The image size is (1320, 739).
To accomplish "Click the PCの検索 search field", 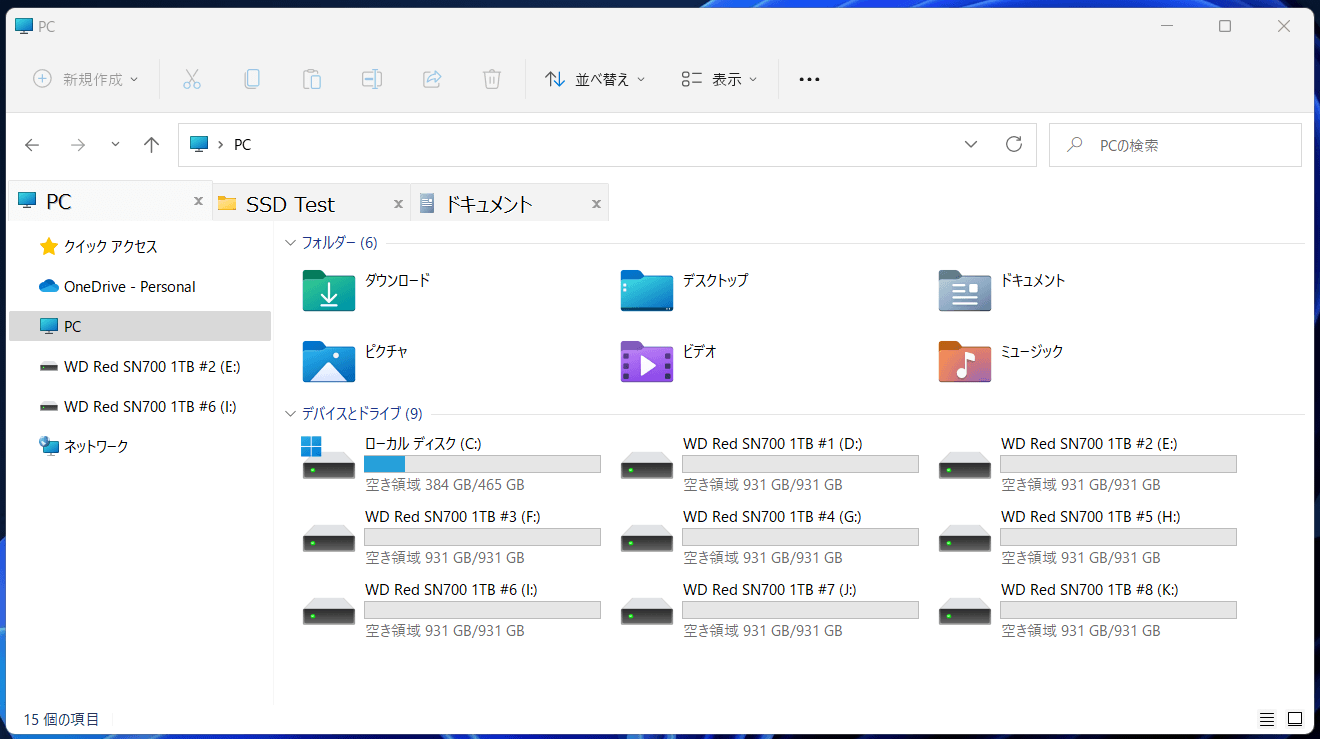I will (x=1175, y=145).
